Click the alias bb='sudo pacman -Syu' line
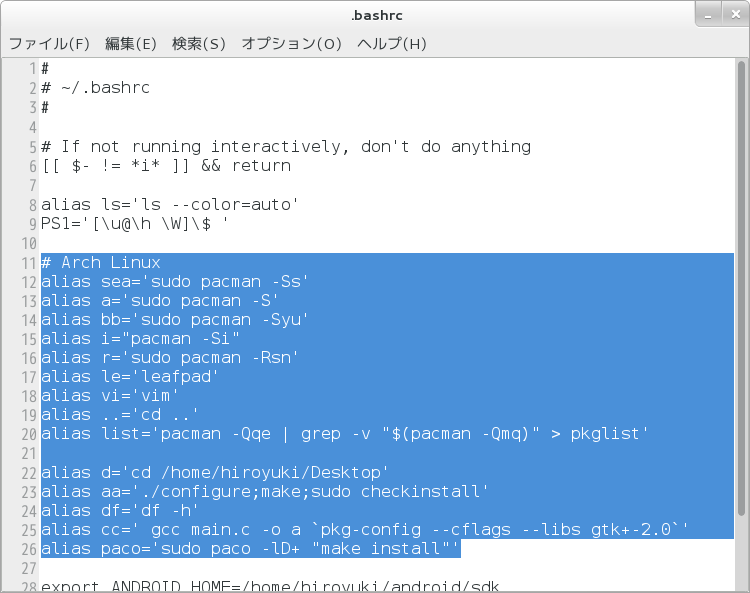 [175, 320]
